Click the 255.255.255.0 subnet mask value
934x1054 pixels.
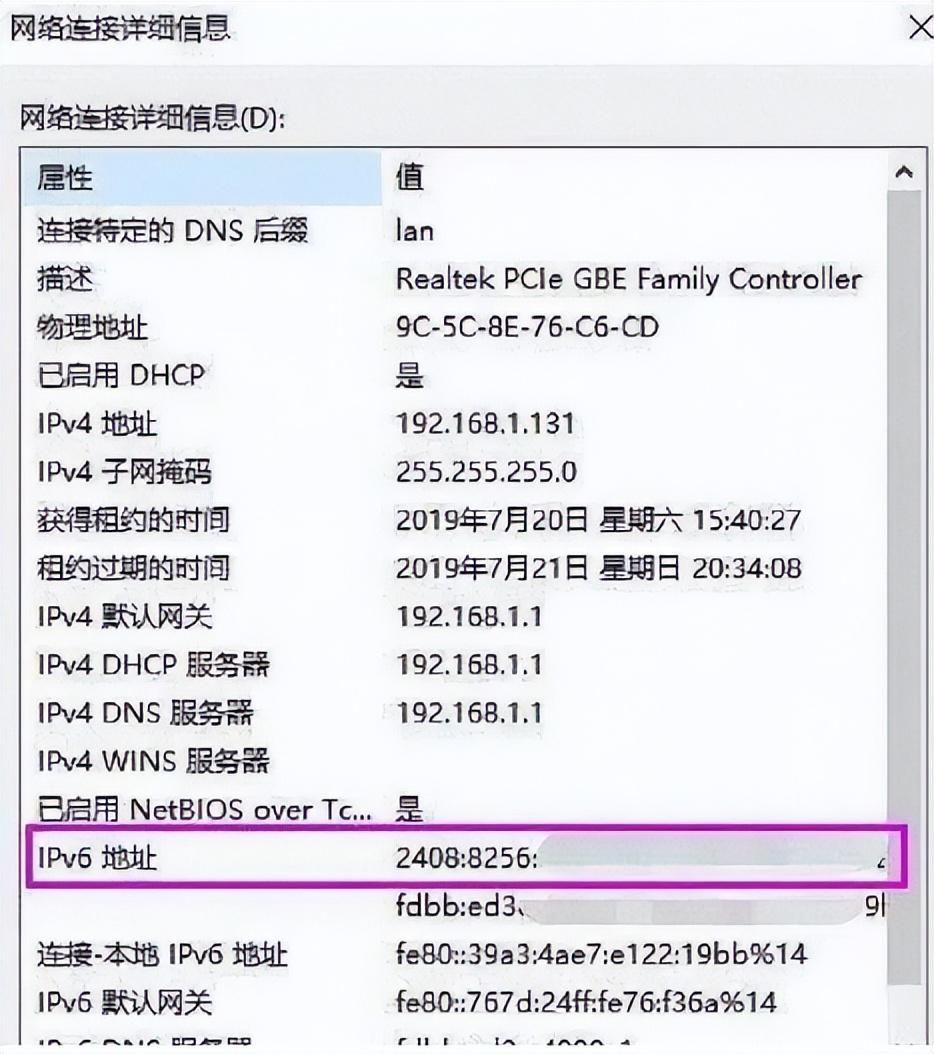click(486, 473)
